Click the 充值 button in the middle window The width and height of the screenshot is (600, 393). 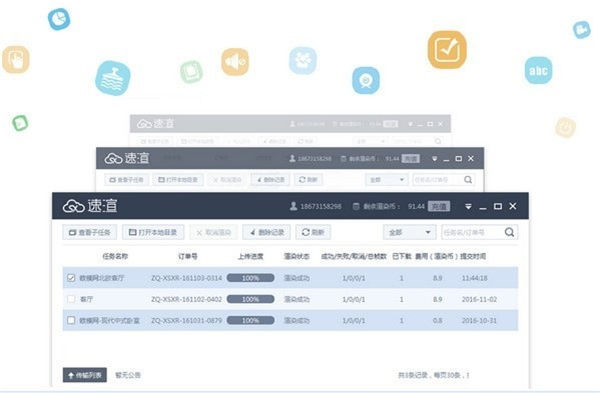(411, 158)
